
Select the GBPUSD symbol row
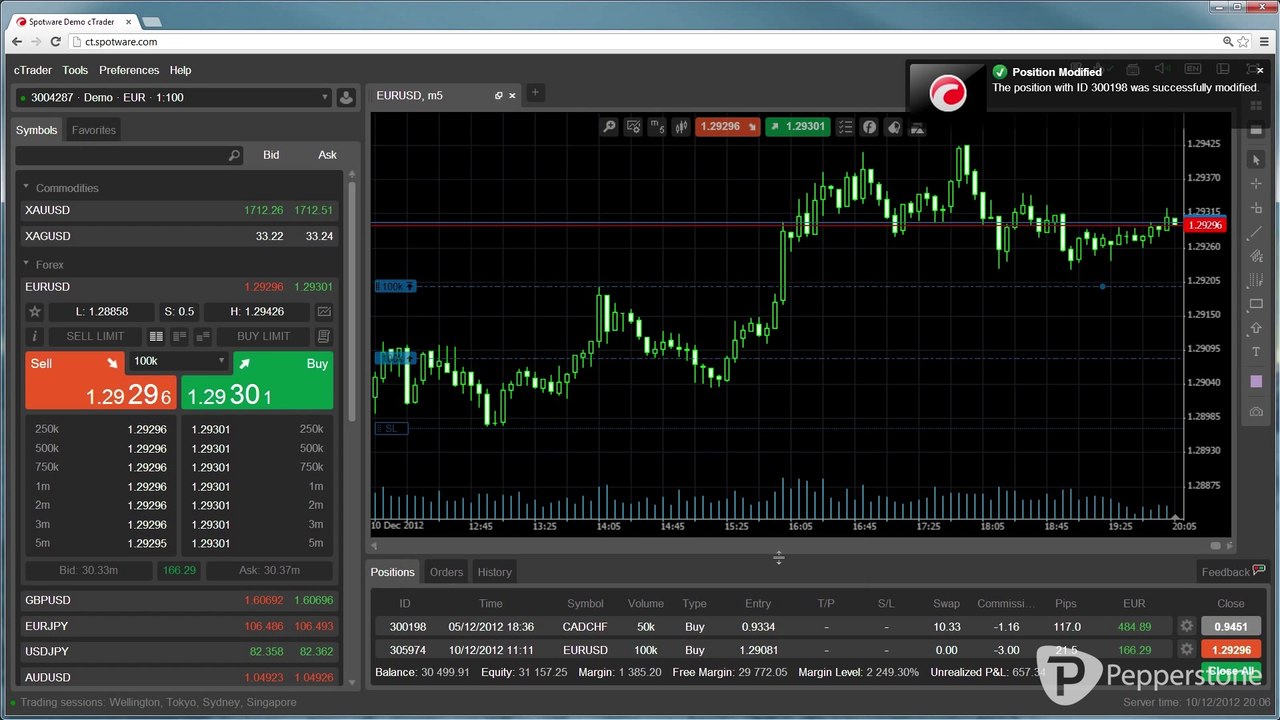[x=180, y=600]
